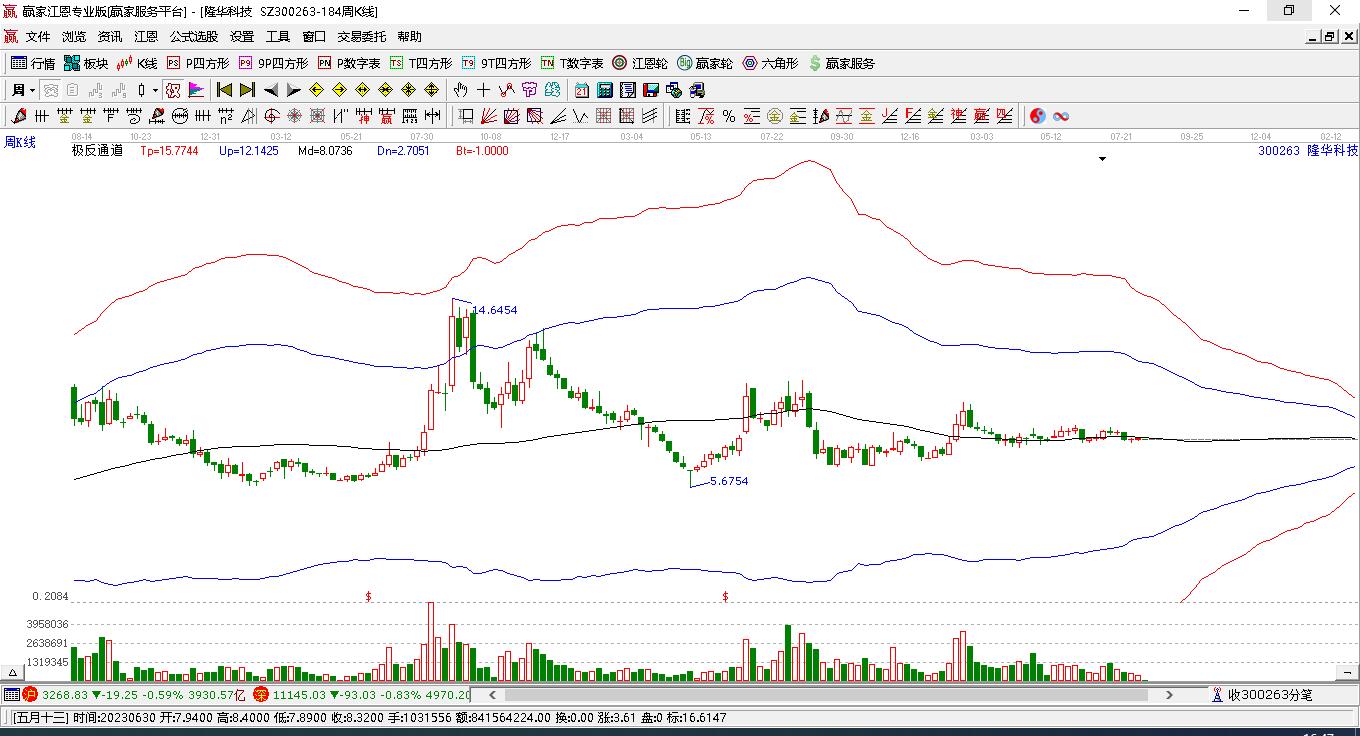1360x736 pixels.
Task: Expand the volume panel up-arrow
Action: click(x=13, y=673)
